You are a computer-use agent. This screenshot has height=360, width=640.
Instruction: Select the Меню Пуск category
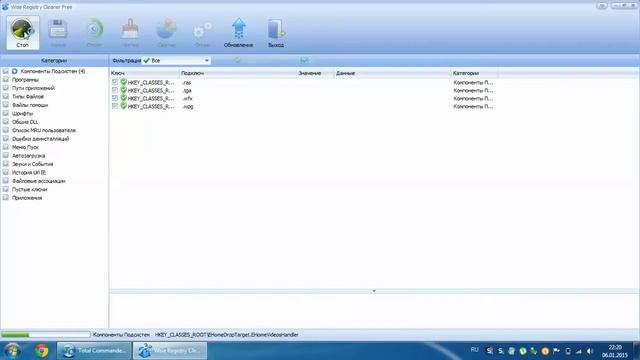(25, 147)
